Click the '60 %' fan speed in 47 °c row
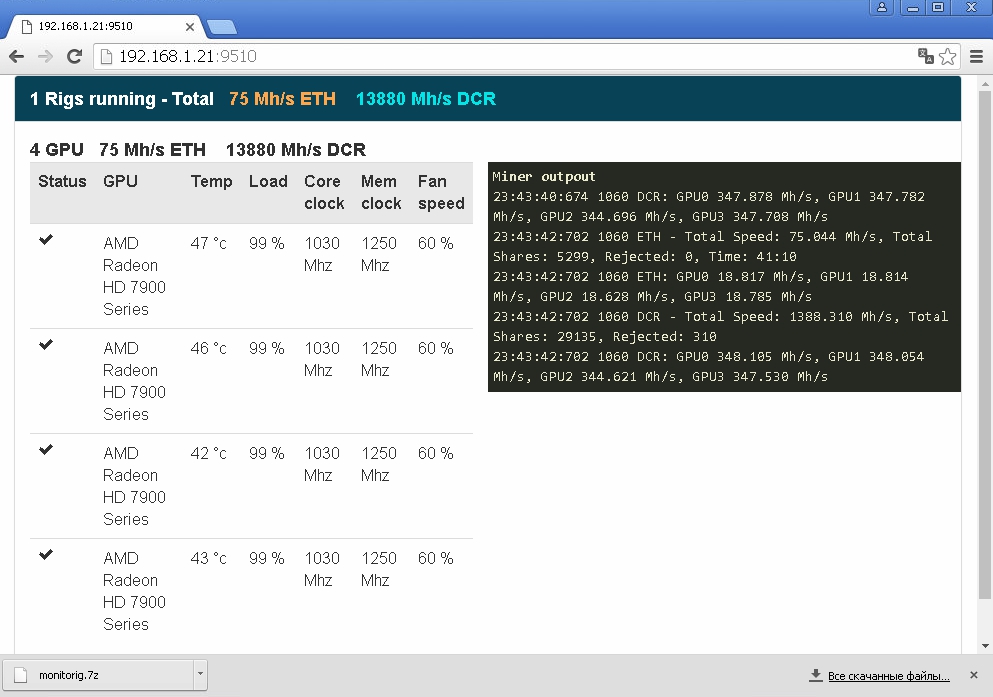The width and height of the screenshot is (993, 697). (436, 243)
